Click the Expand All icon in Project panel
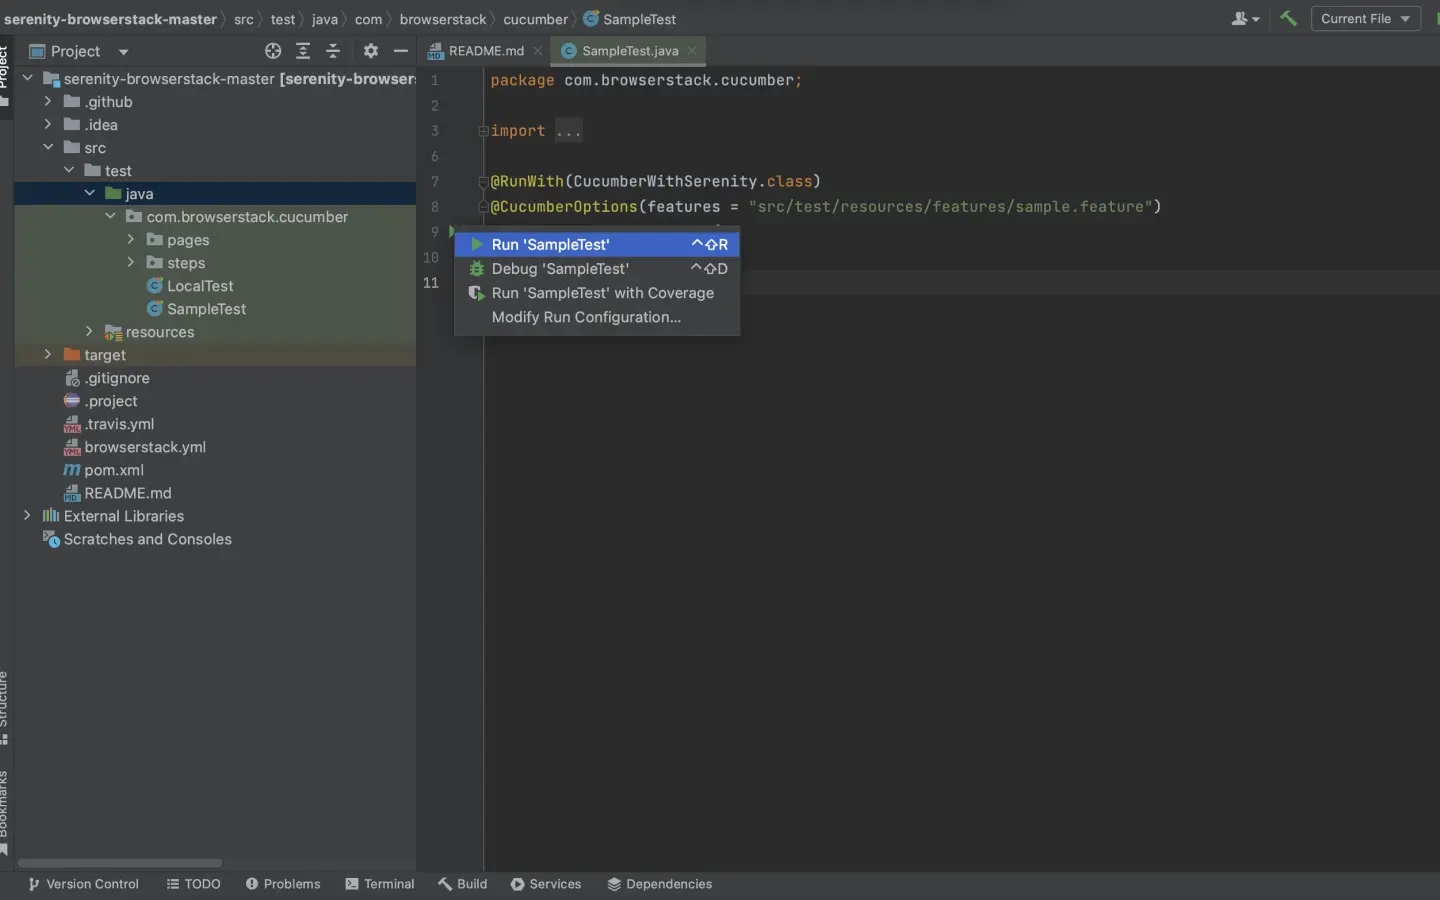Viewport: 1440px width, 900px height. pos(303,51)
